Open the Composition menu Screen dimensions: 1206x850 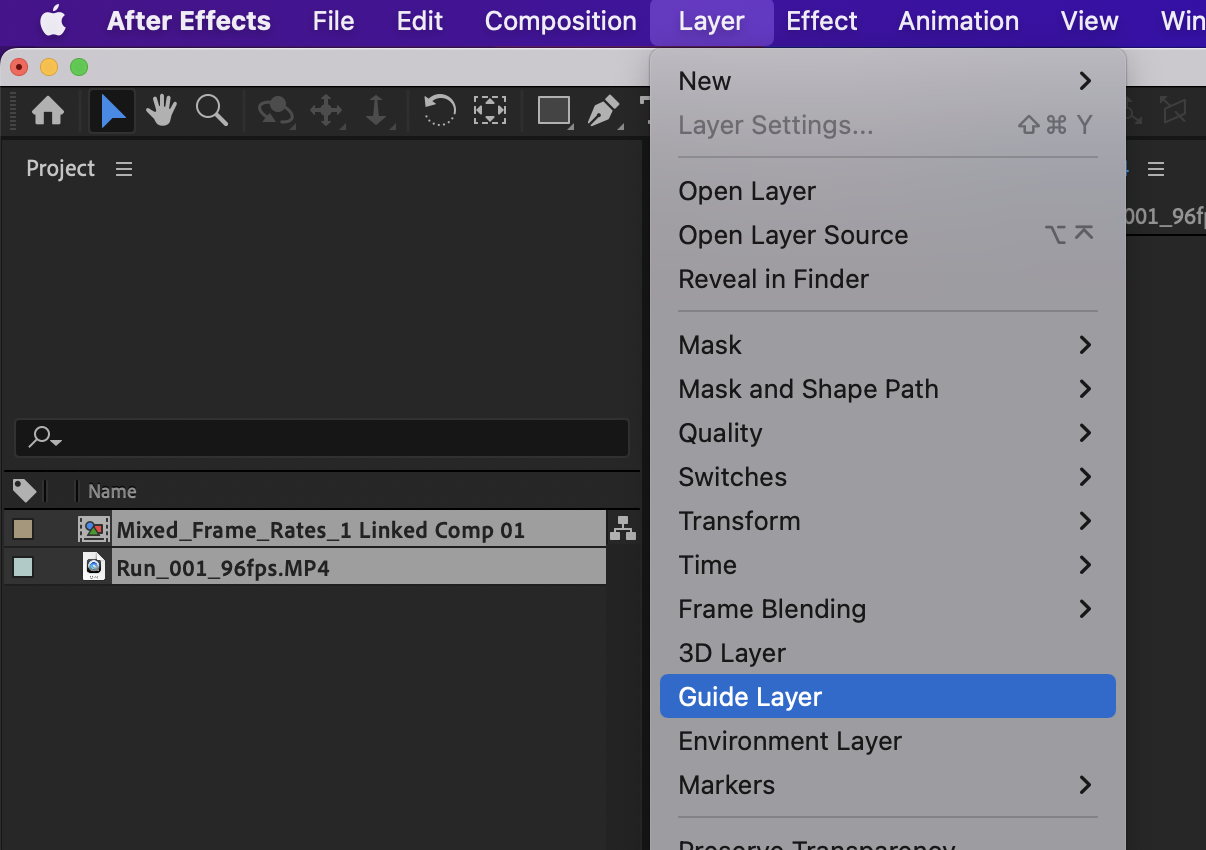click(x=560, y=20)
